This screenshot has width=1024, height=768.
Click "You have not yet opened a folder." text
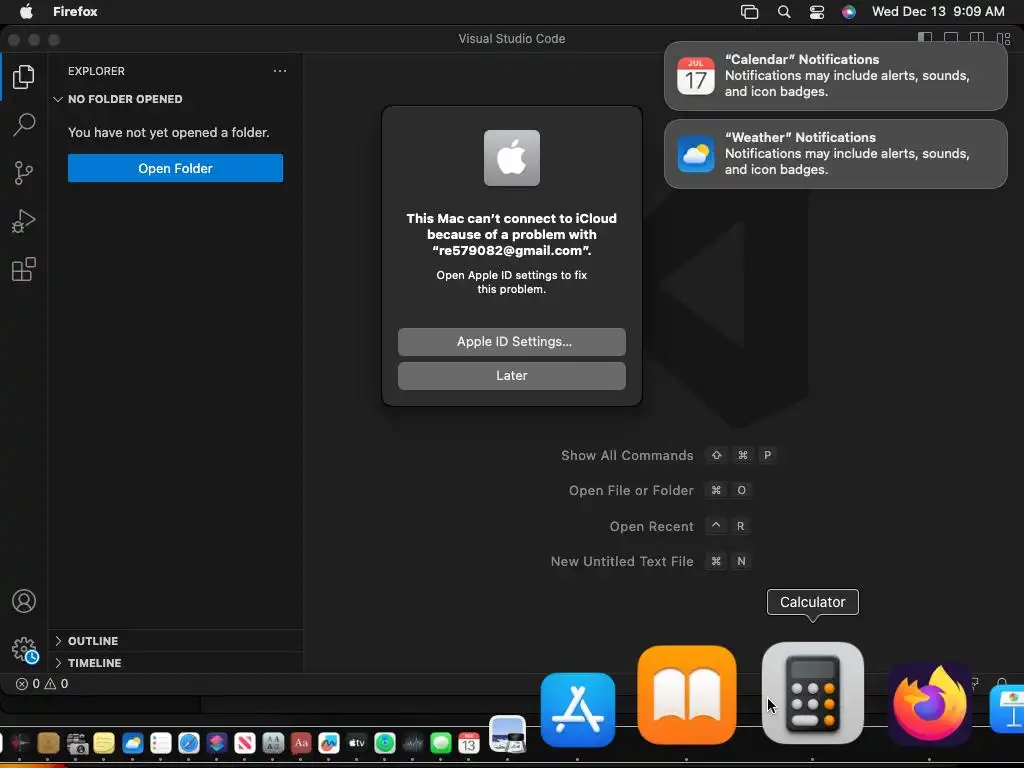[168, 133]
